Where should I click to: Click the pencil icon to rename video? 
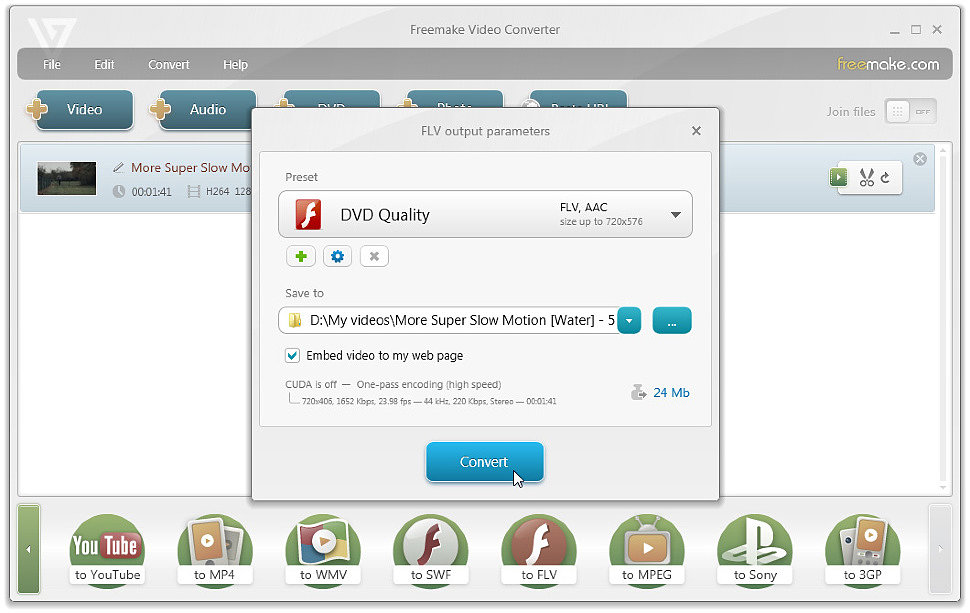[118, 168]
